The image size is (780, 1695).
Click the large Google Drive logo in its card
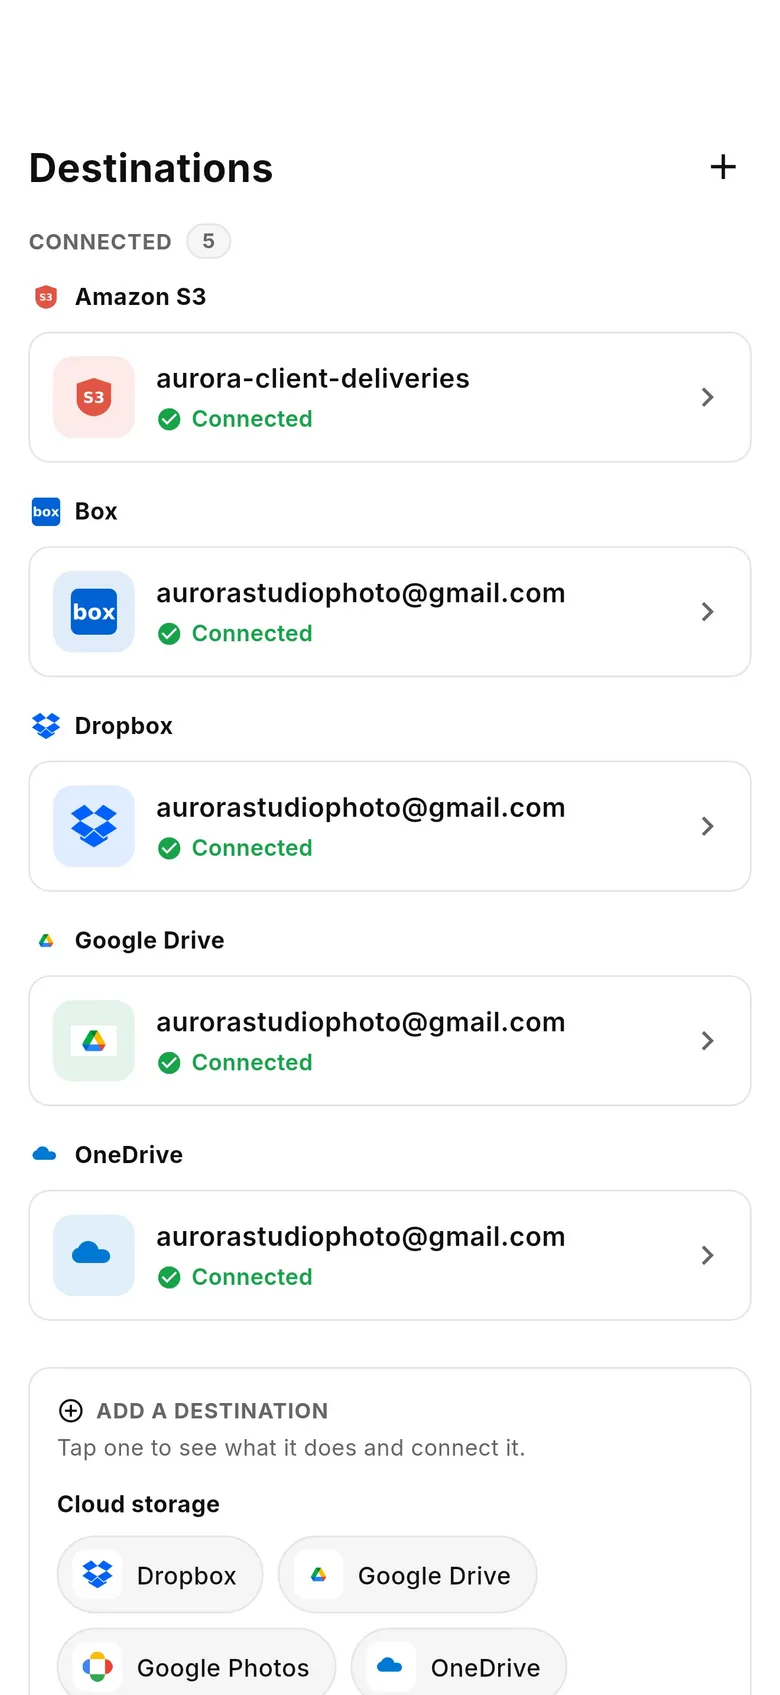coord(94,1041)
